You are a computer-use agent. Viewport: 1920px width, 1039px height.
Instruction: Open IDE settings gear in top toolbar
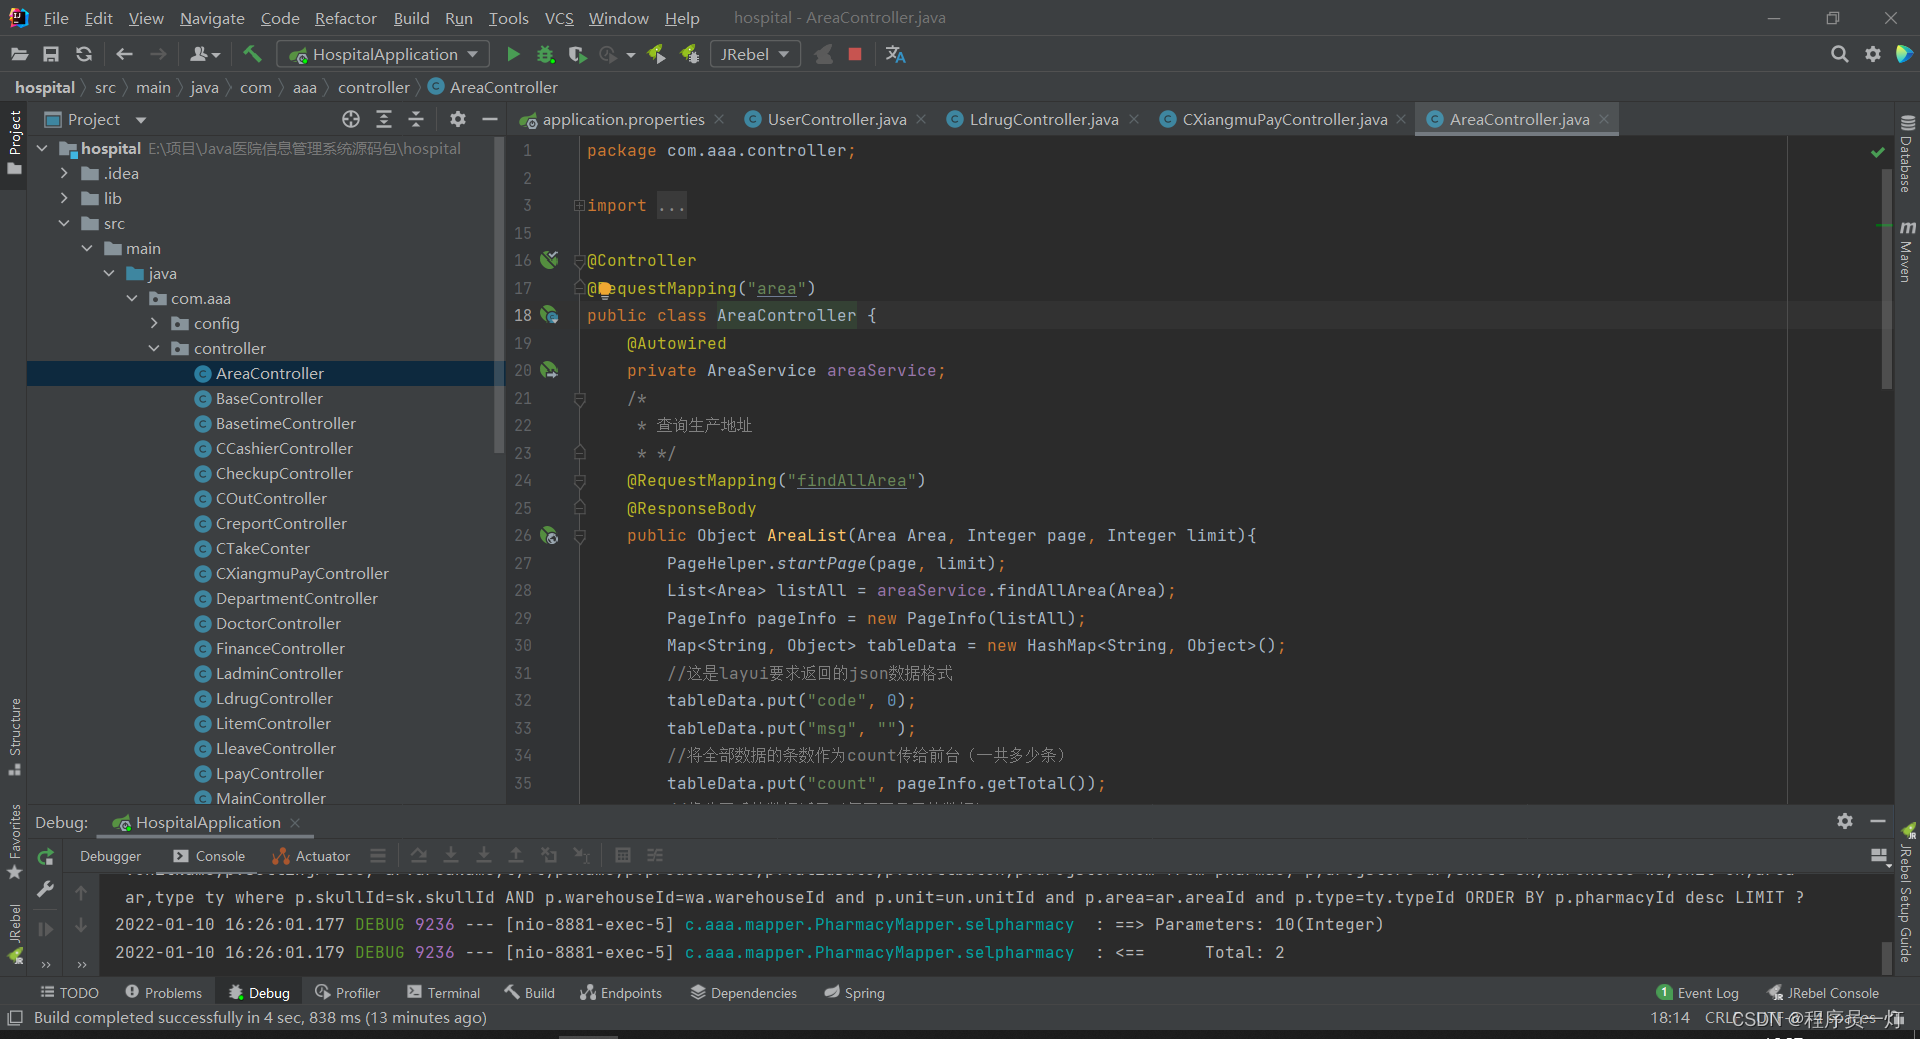coord(1872,54)
